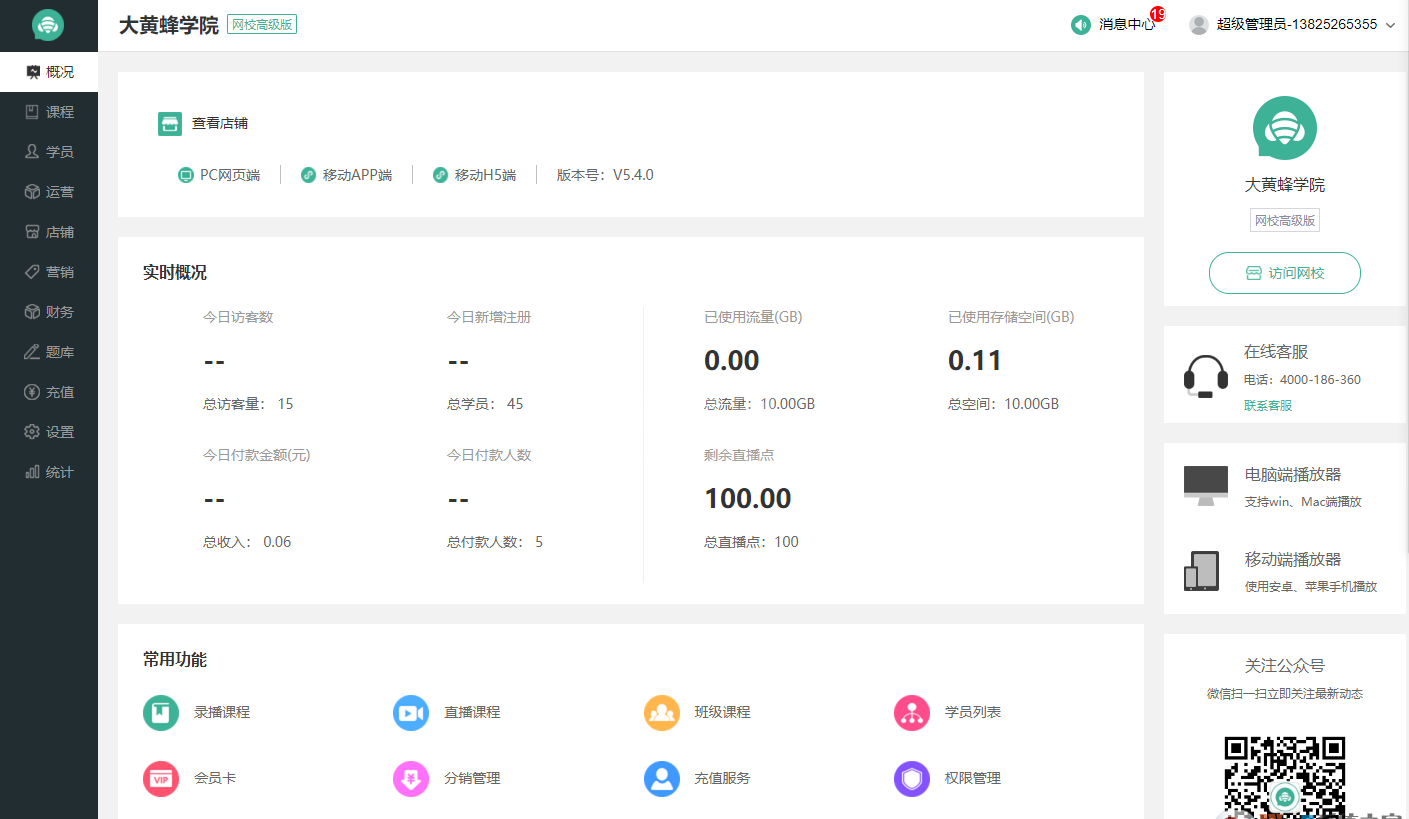Image resolution: width=1409 pixels, height=819 pixels.
Task: Open the 充值服务 recharge service shortcut icon
Action: pos(662,779)
